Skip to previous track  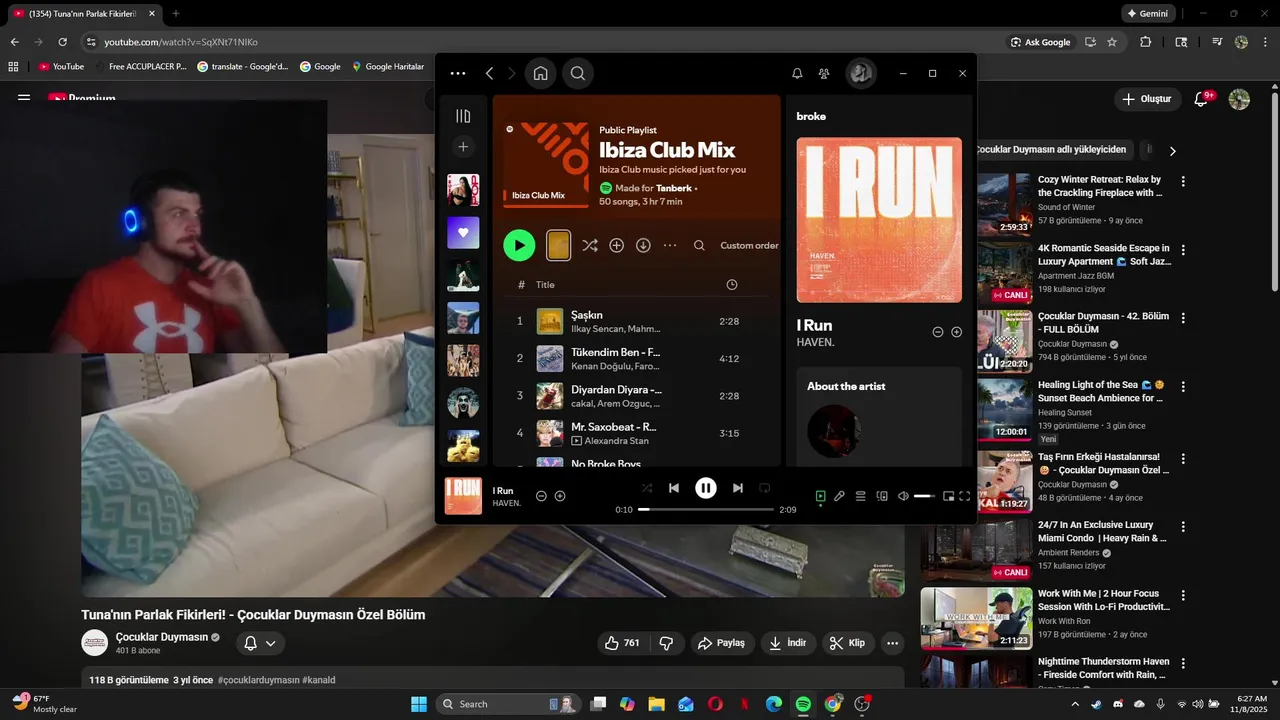click(x=674, y=488)
